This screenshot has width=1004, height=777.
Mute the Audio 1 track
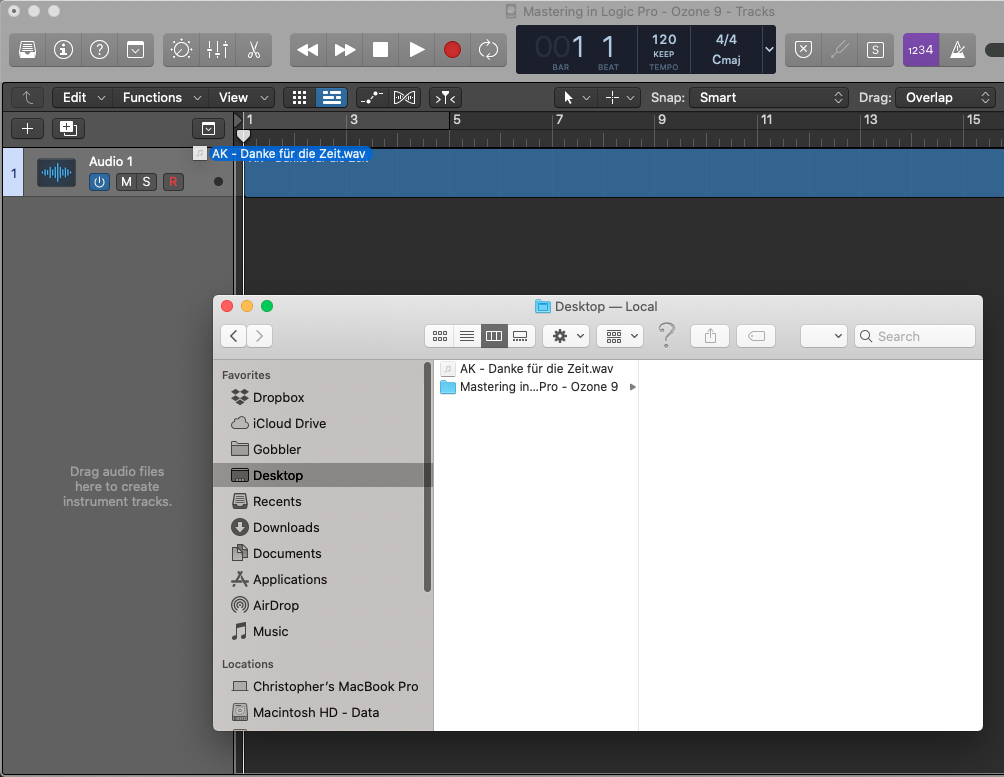tap(126, 182)
